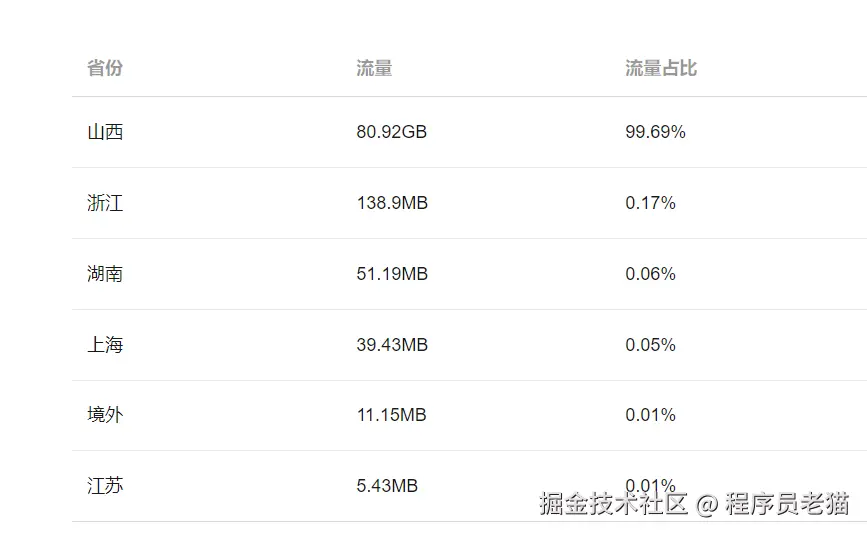This screenshot has width=867, height=535.
Task: Select the 流量 column header
Action: 374,68
